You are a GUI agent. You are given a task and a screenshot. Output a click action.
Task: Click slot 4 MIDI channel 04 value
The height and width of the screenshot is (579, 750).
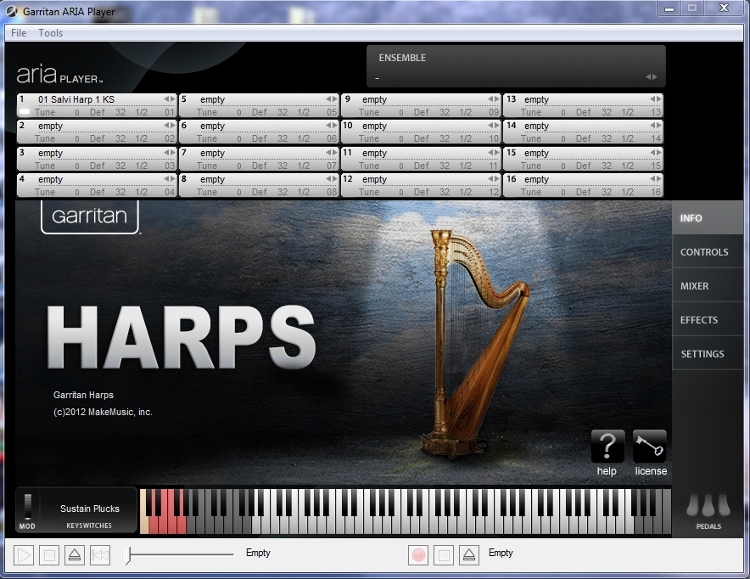click(x=170, y=192)
